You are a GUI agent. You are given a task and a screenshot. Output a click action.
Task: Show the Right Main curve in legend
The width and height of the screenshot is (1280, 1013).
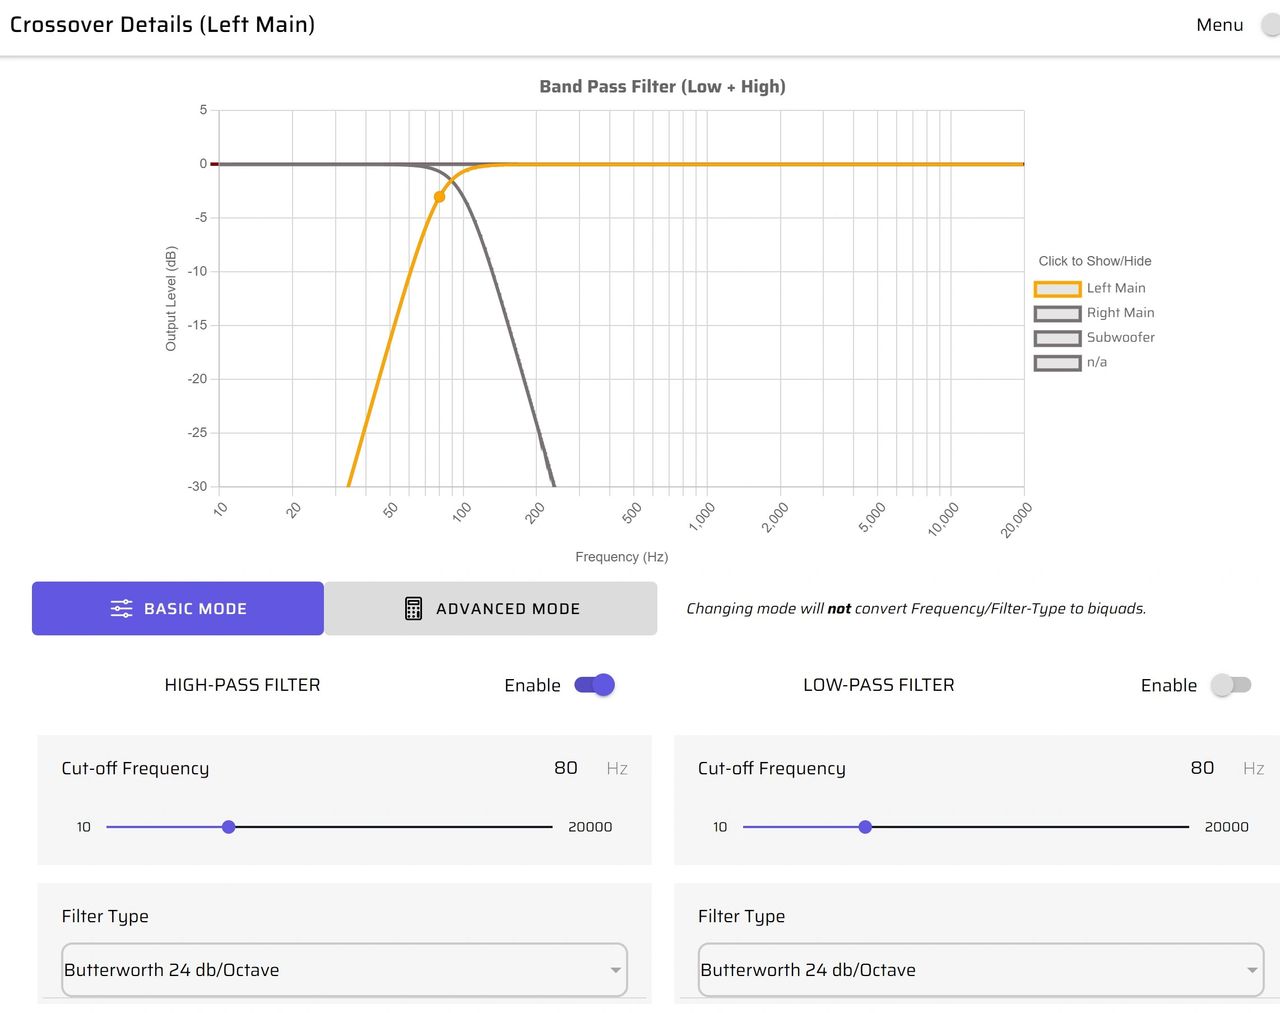(1057, 313)
